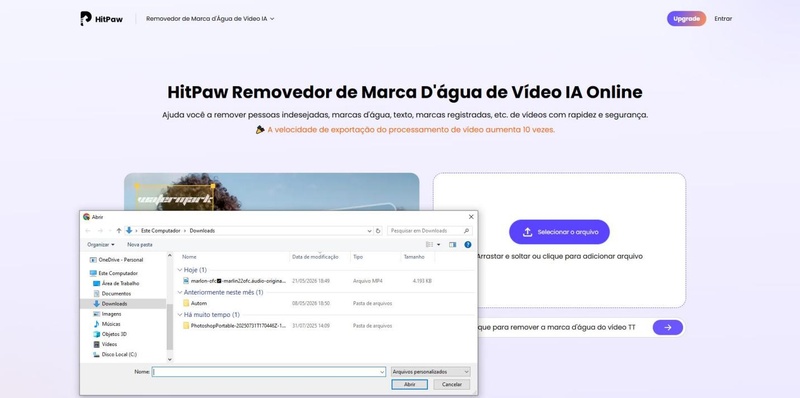Go up one folder level
Screen dimensions: 800x398
pyautogui.click(x=119, y=231)
